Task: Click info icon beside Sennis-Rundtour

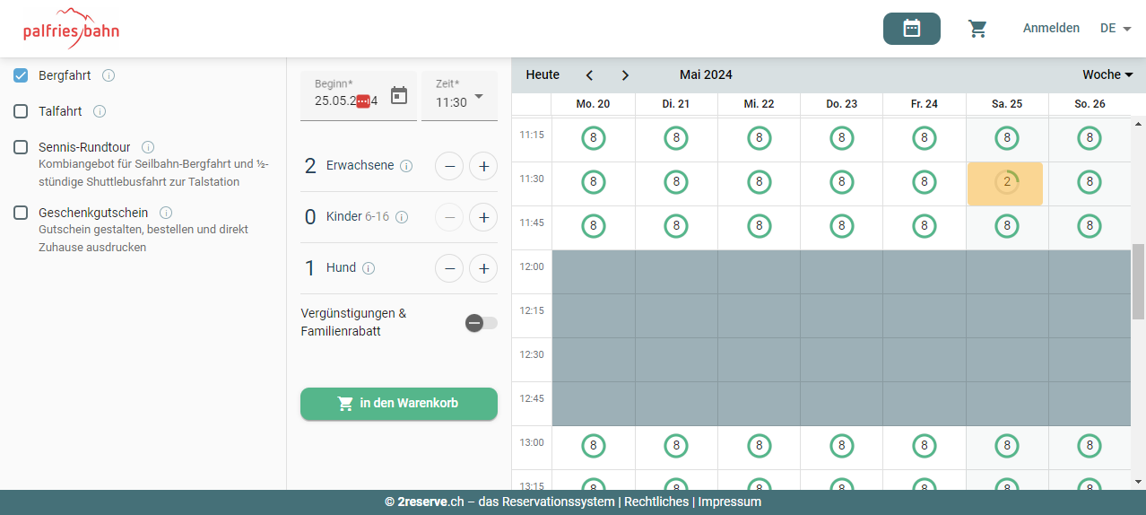Action: pyautogui.click(x=148, y=147)
